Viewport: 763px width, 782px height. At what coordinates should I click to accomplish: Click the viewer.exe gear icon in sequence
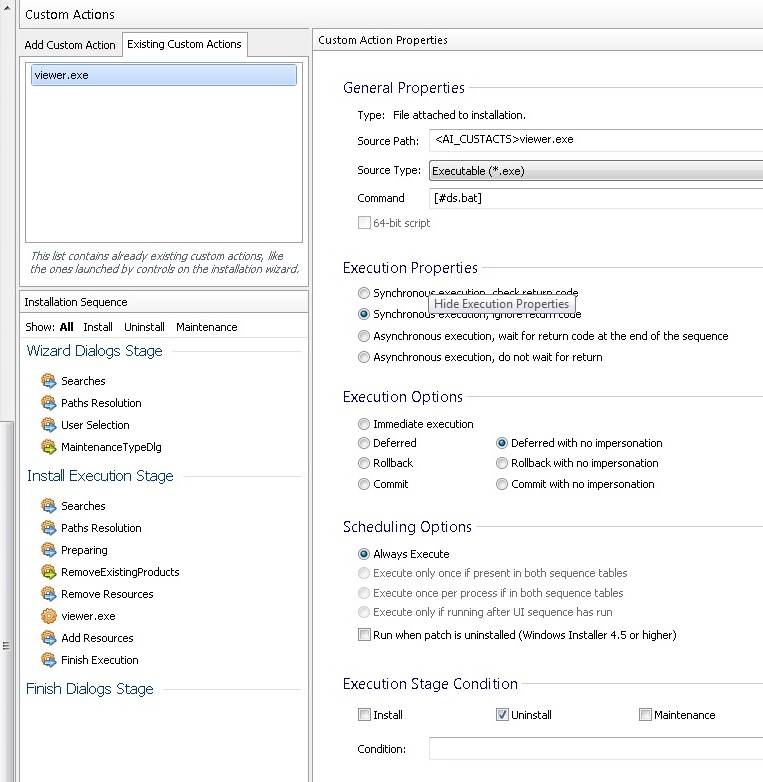[49, 616]
